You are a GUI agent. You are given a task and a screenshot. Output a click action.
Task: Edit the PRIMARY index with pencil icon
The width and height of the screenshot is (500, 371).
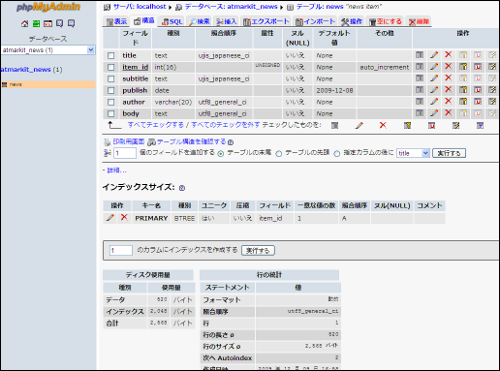pos(110,218)
